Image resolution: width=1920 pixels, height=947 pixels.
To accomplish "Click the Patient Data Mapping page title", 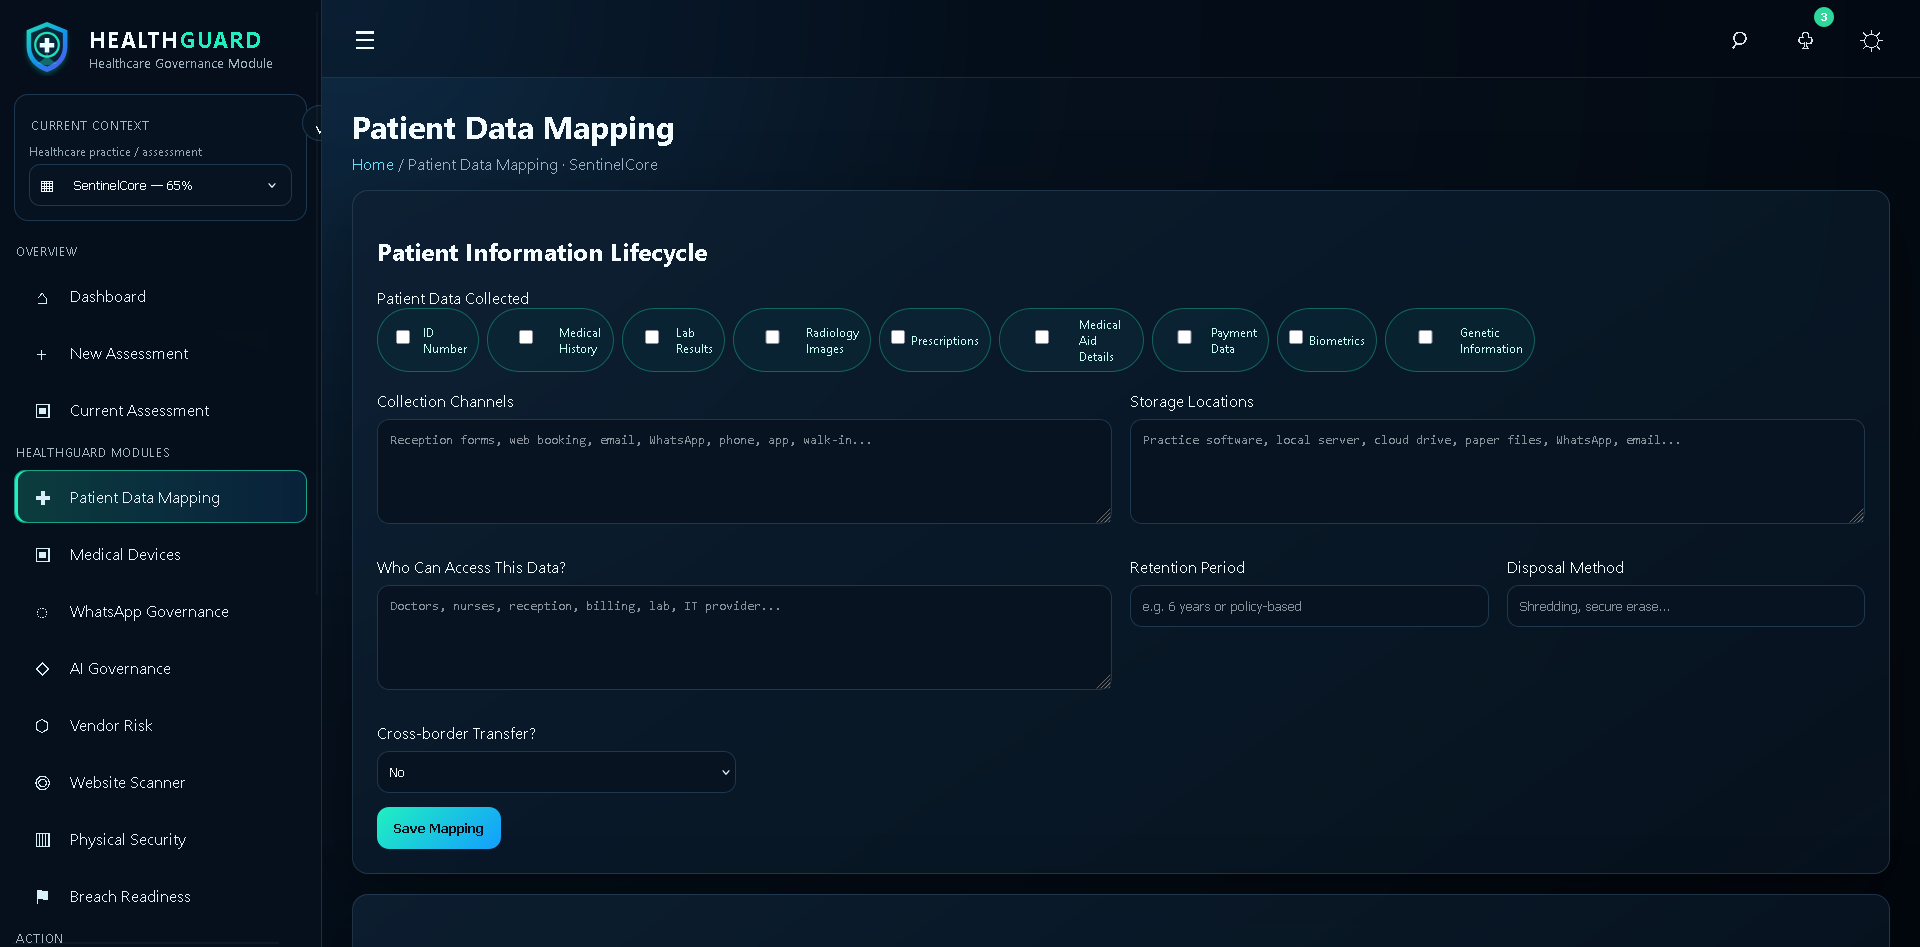I will 513,129.
